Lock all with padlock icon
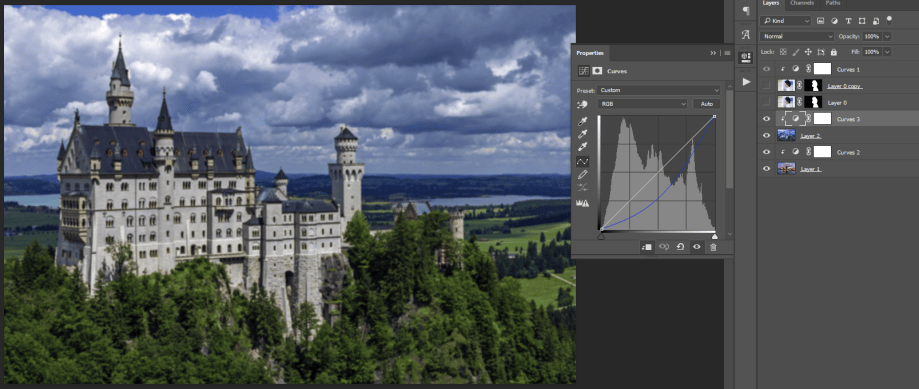 tap(833, 52)
